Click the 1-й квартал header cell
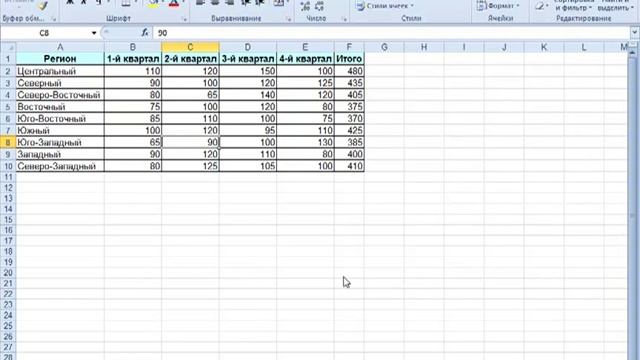 click(133, 59)
